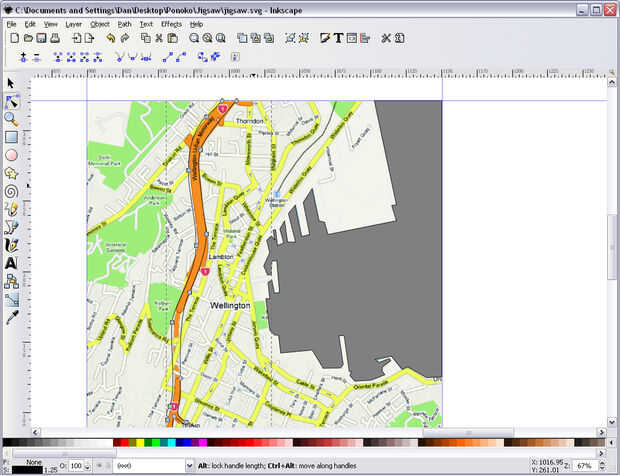The height and width of the screenshot is (476, 620).
Task: Click the Undo arrow icon
Action: coord(110,38)
